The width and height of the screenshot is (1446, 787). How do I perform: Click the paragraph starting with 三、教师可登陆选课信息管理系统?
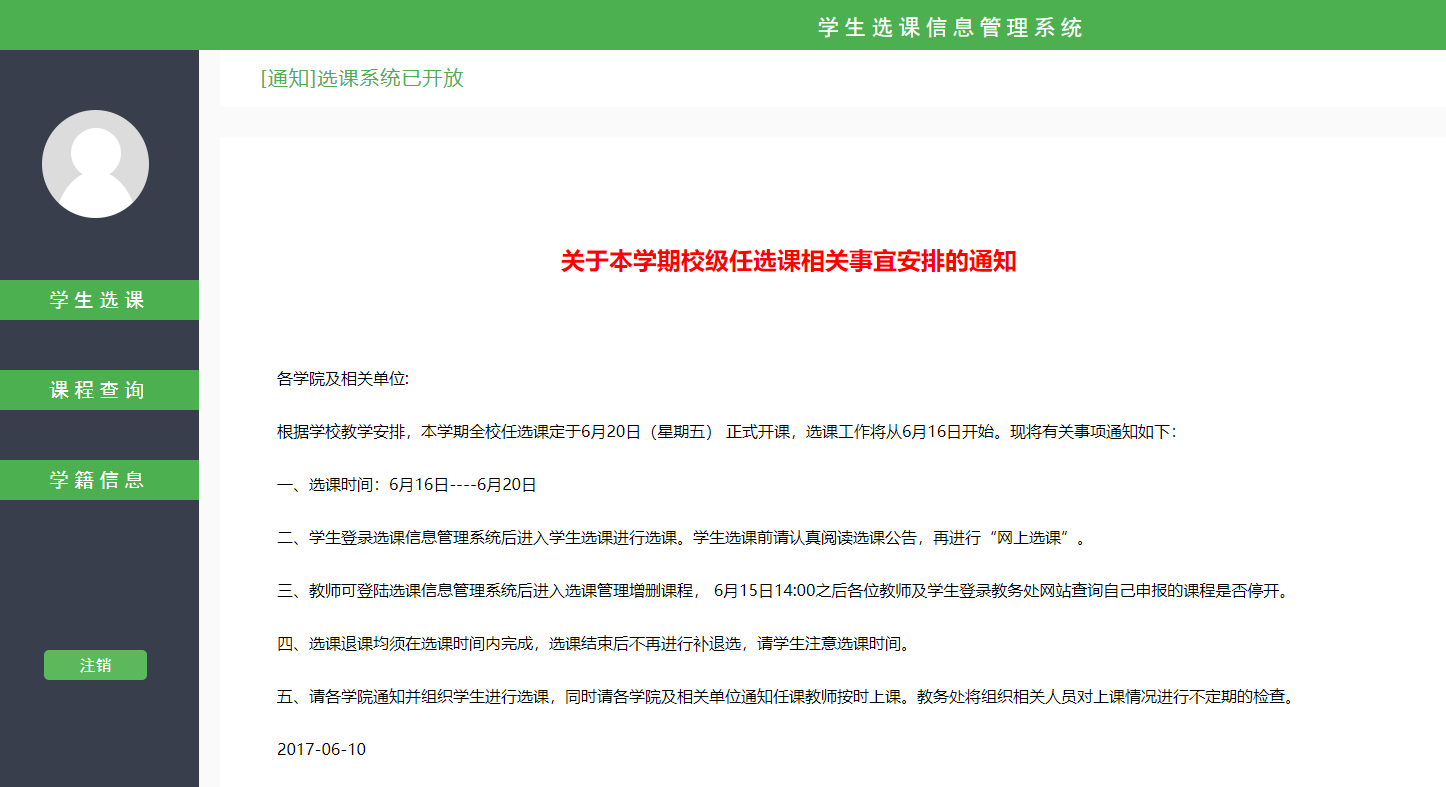click(784, 591)
